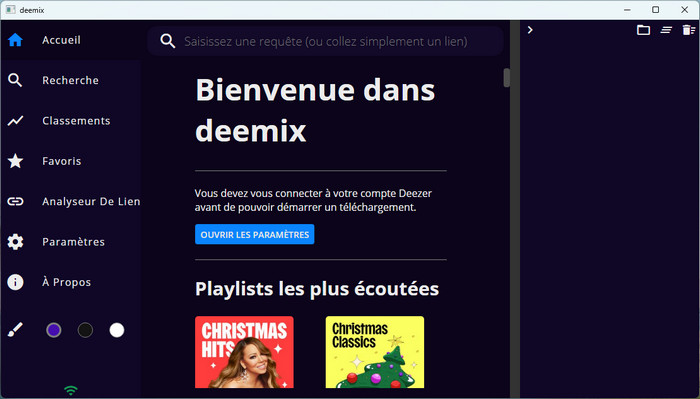Screen dimensions: 700x399
Task: Maximize the deemix window
Action: pos(655,10)
